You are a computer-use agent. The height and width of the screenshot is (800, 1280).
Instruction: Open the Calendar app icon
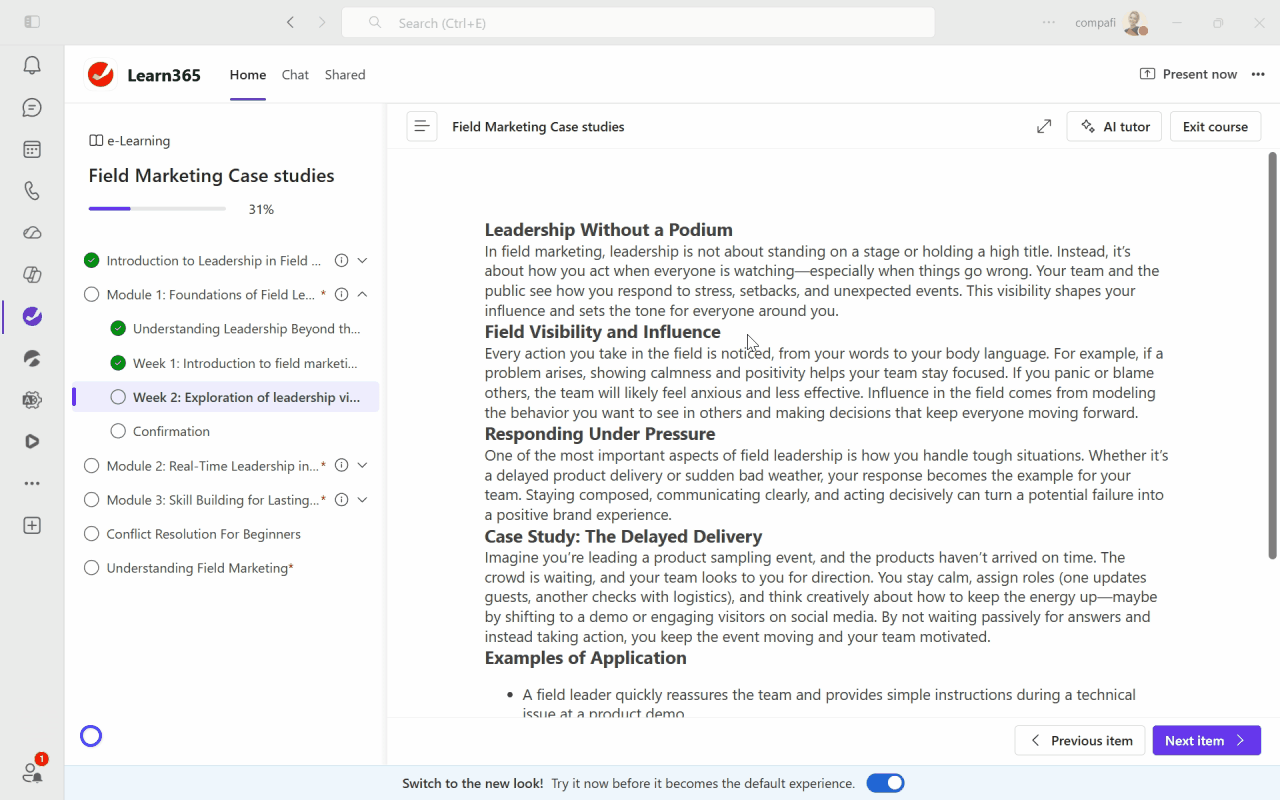pyautogui.click(x=32, y=149)
